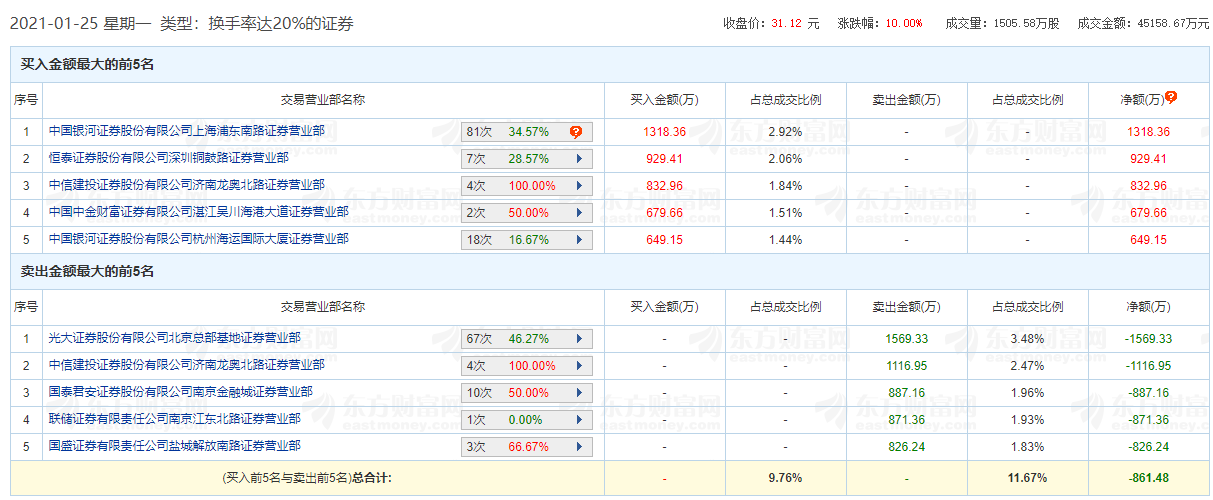Viewport: 1213px width, 500px height.
Task: Open 国泰君安证券南京金融城营业部 link
Action: (x=181, y=392)
